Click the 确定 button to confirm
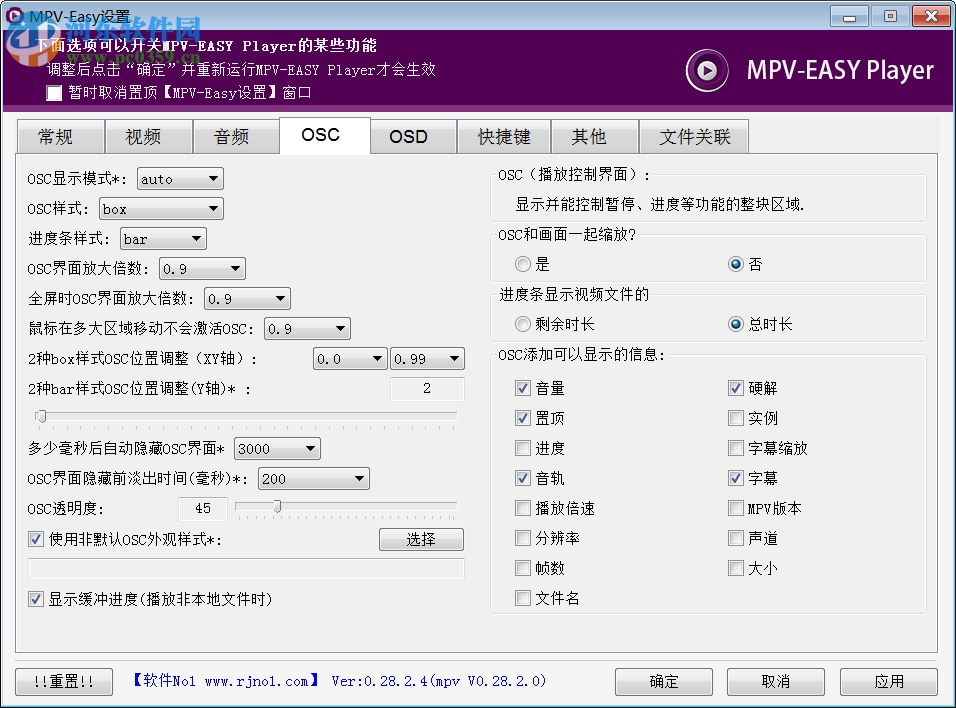Image resolution: width=956 pixels, height=708 pixels. [663, 682]
